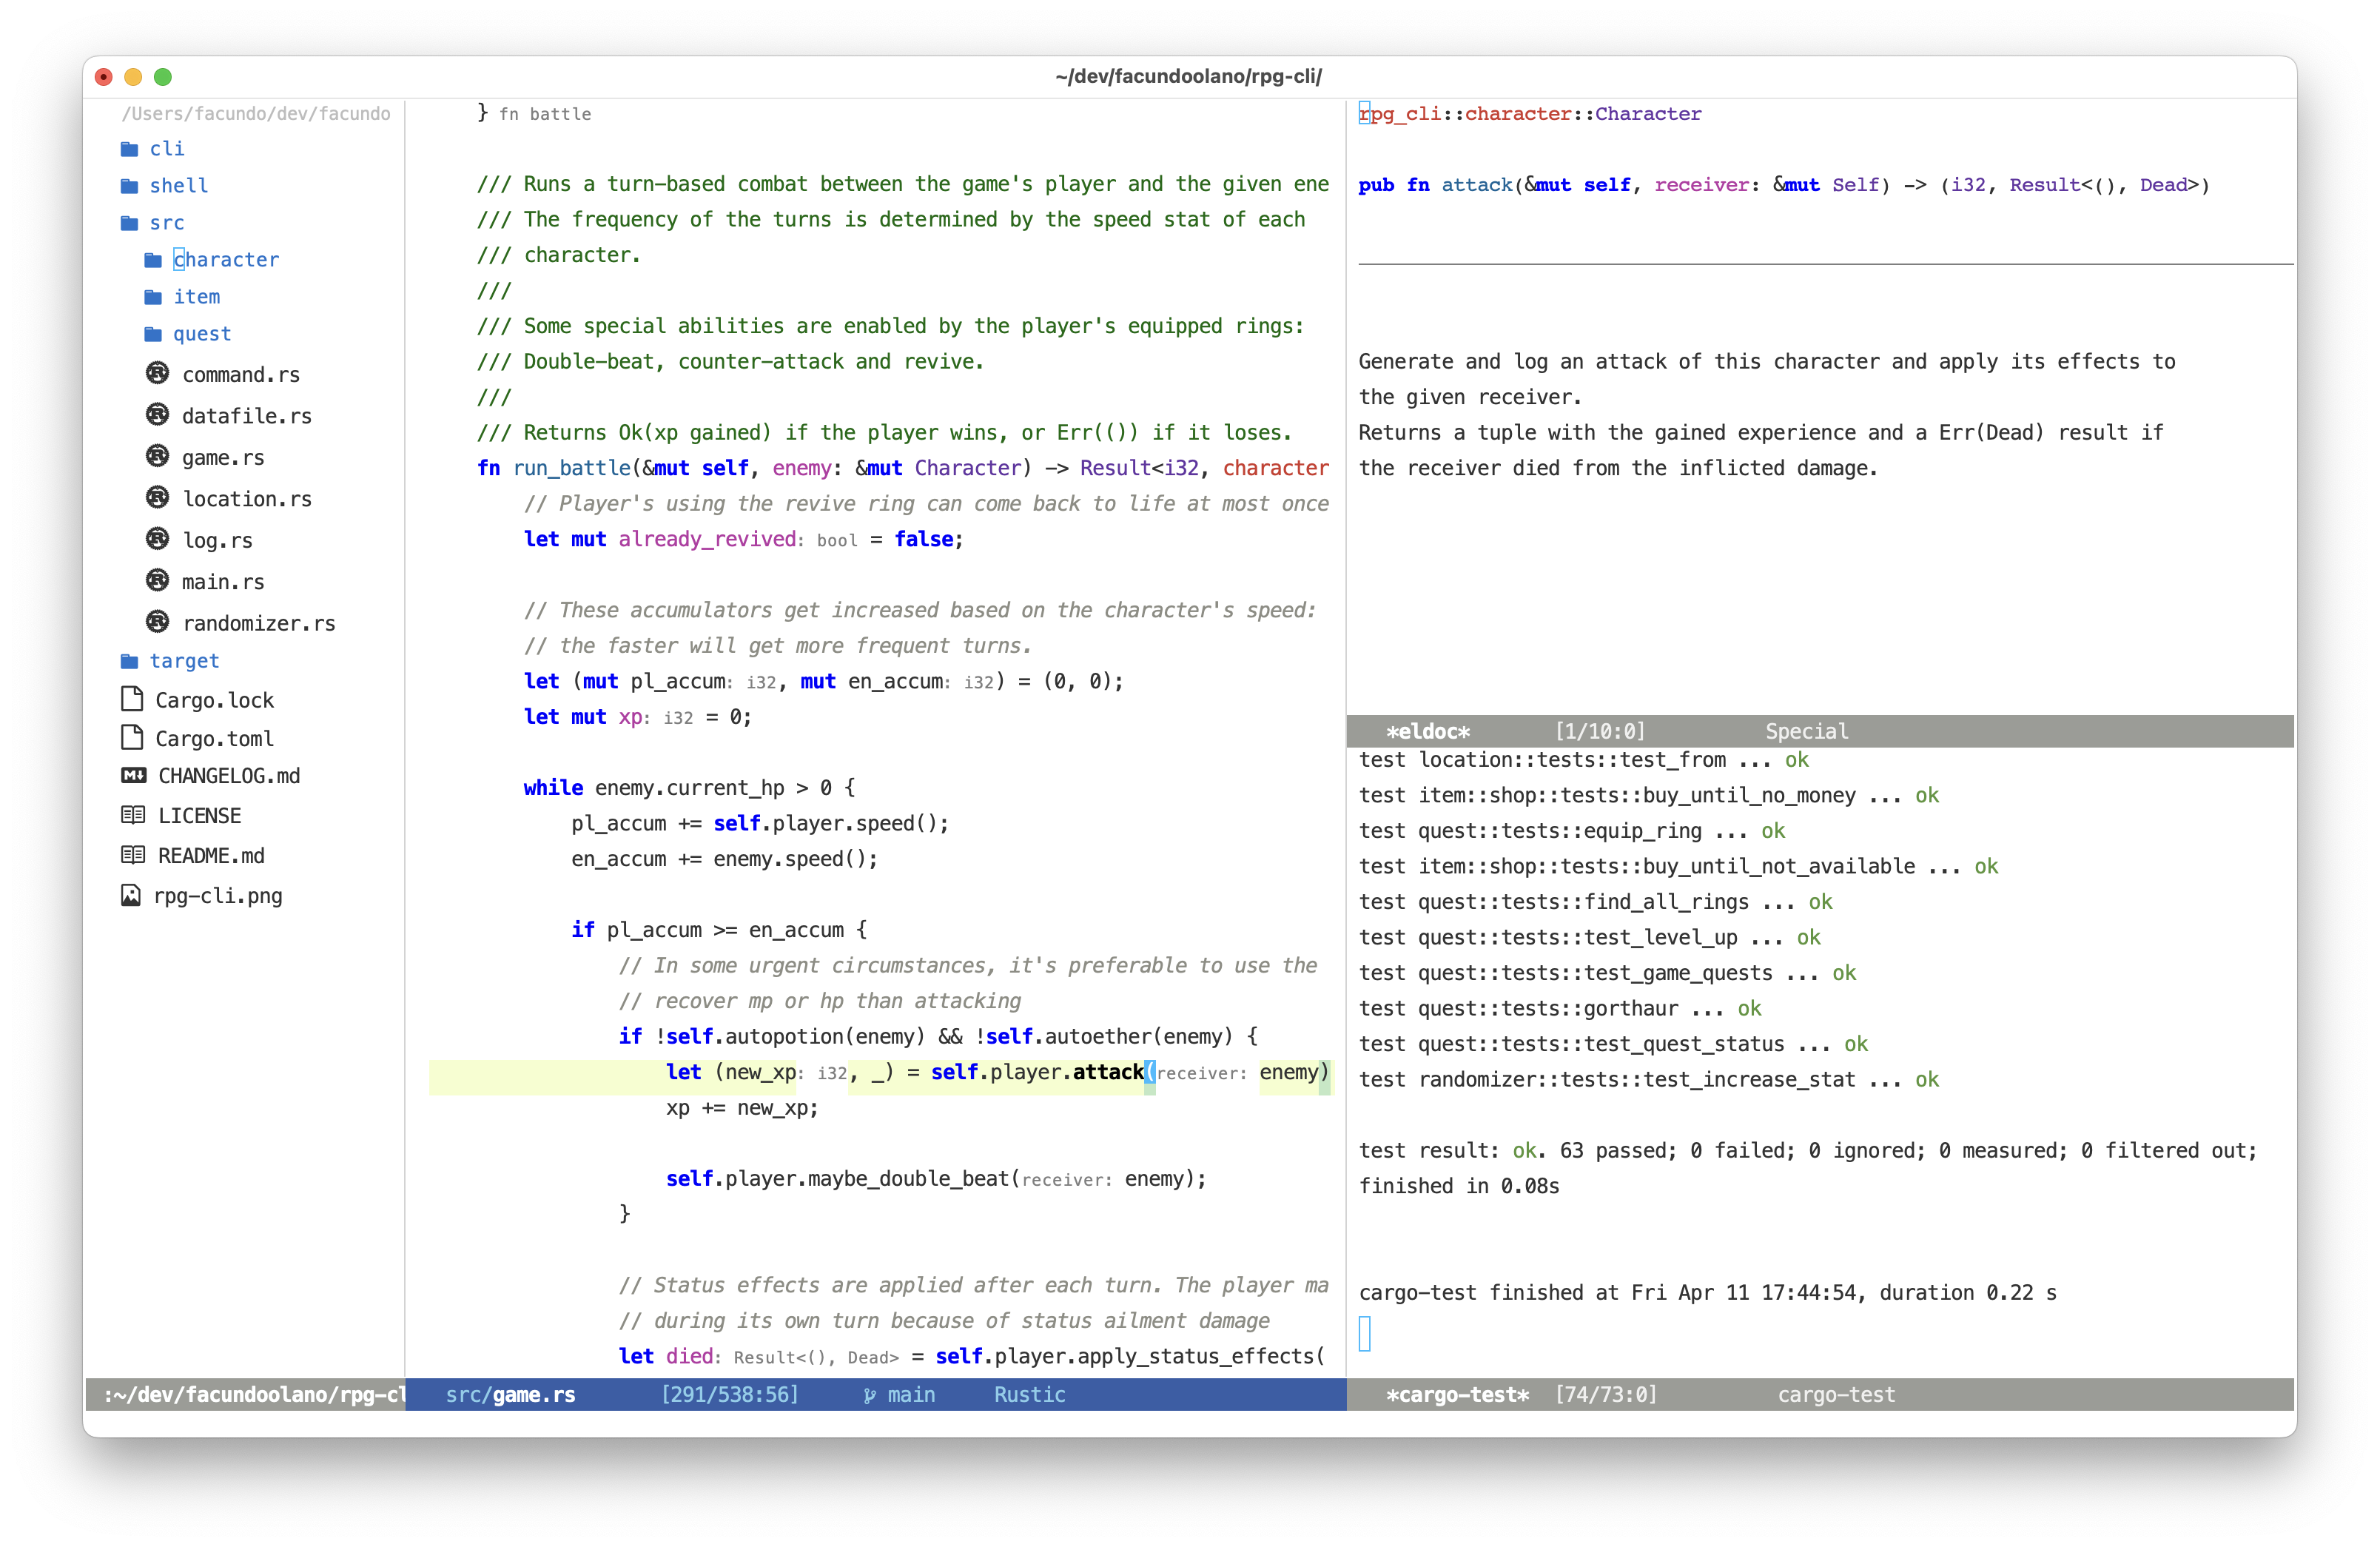Click the Character type link in eldoc header
This screenshot has width=2380, height=1547.
pyautogui.click(x=1647, y=114)
